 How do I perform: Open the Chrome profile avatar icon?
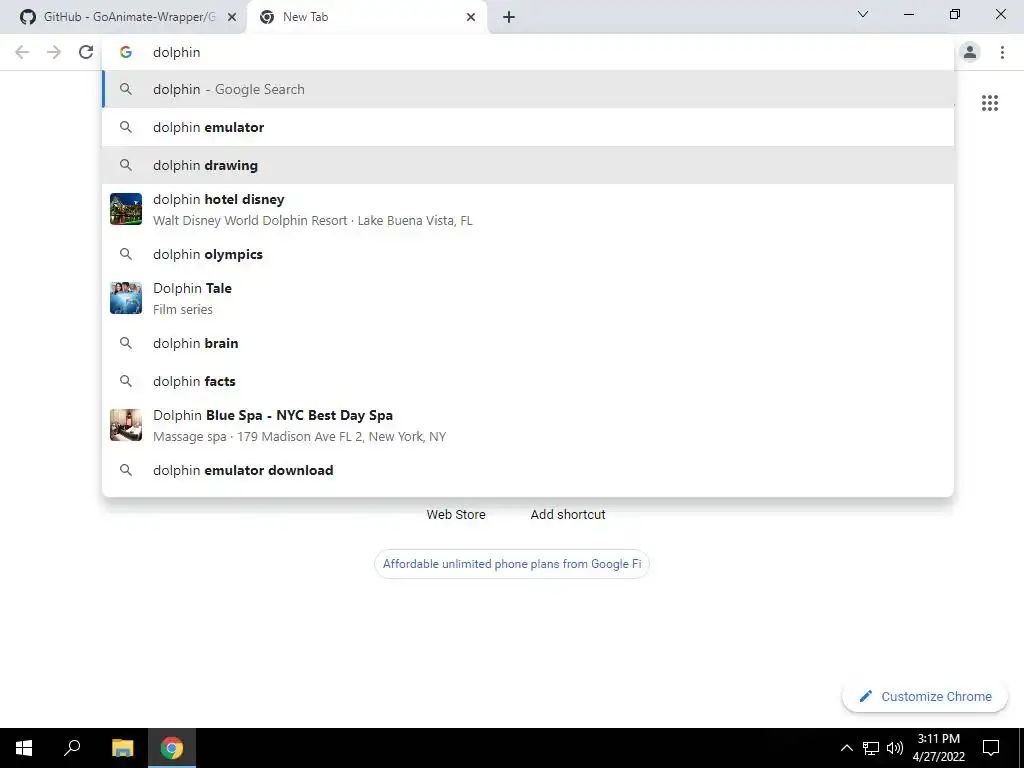pos(970,52)
